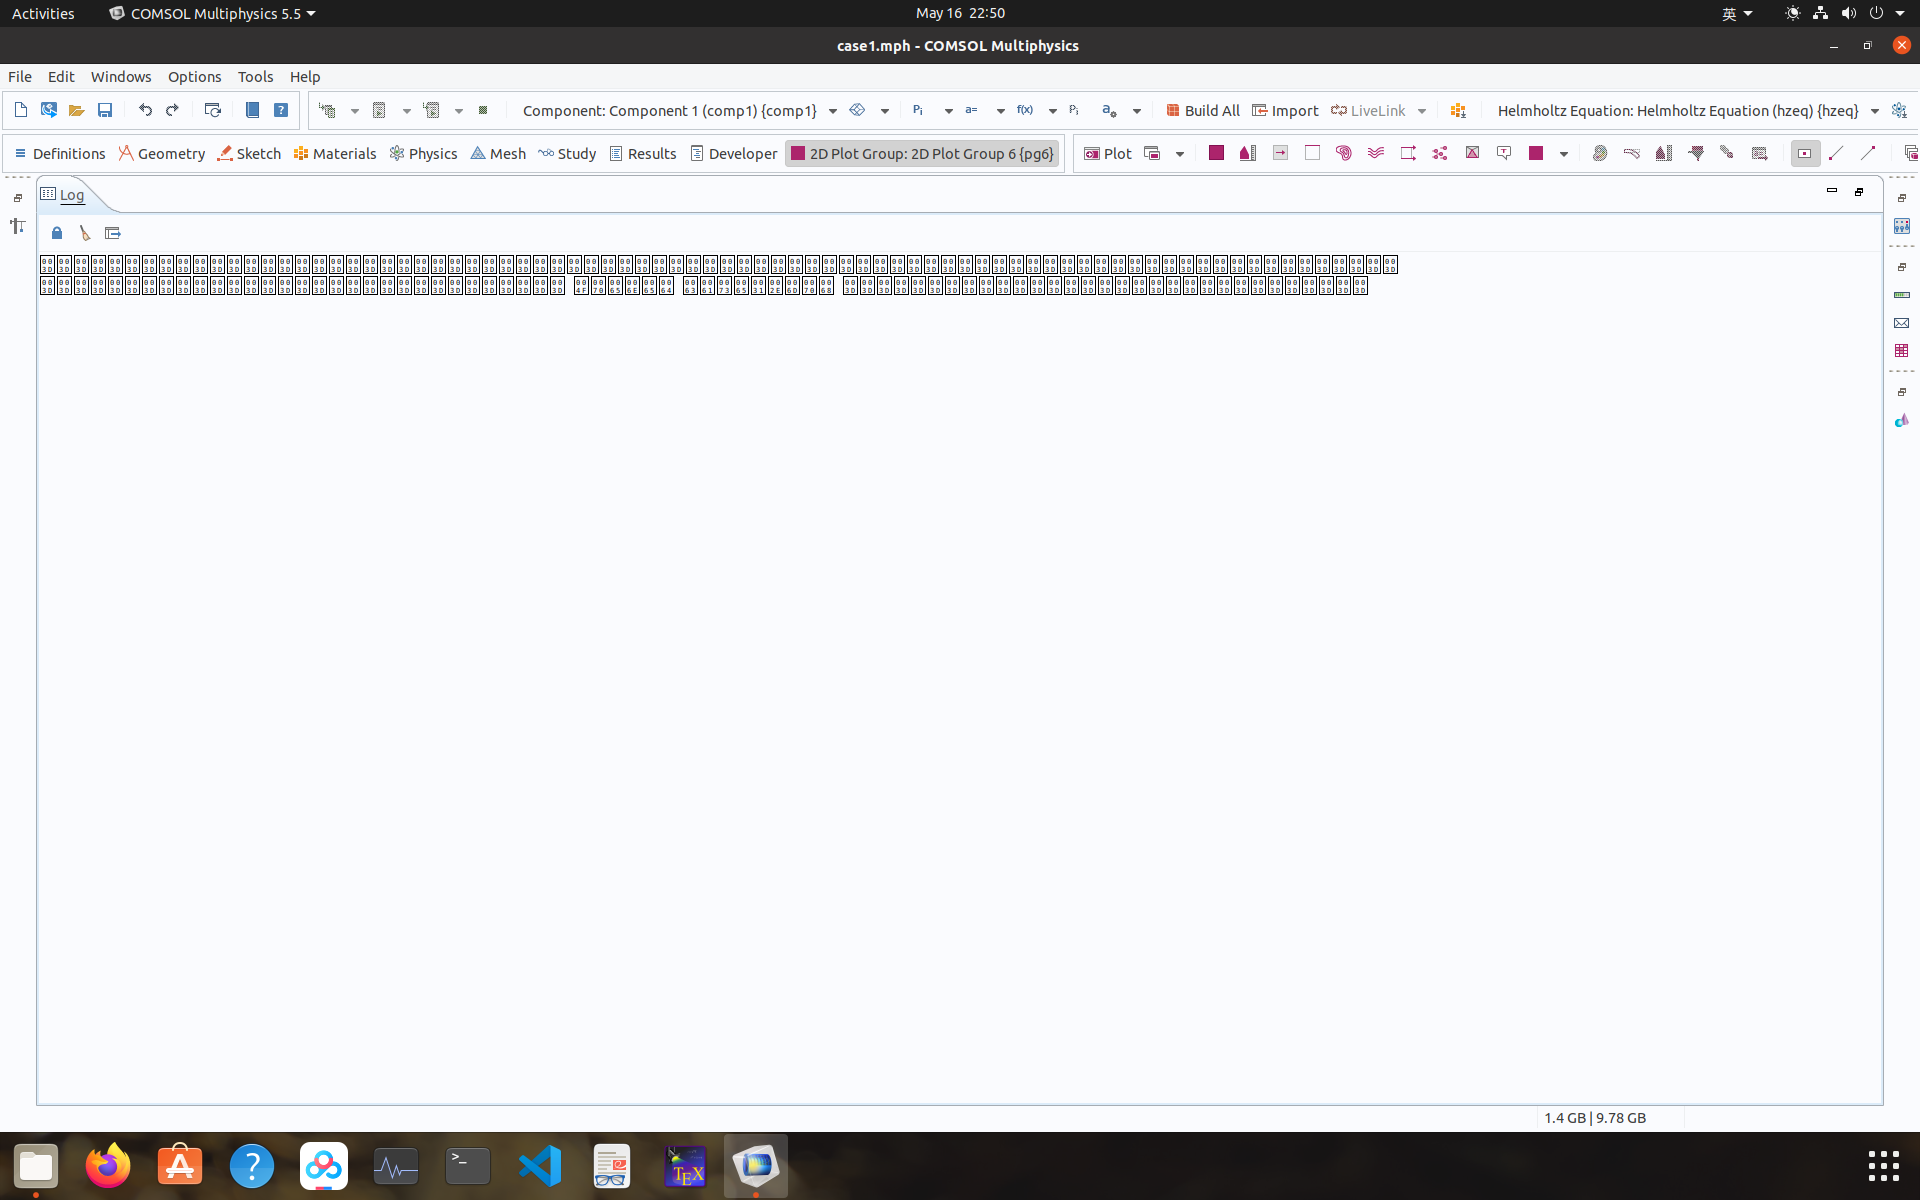Screen dimensions: 1920x1200
Task: Switch to the Physics ribbon tab
Action: tap(423, 153)
